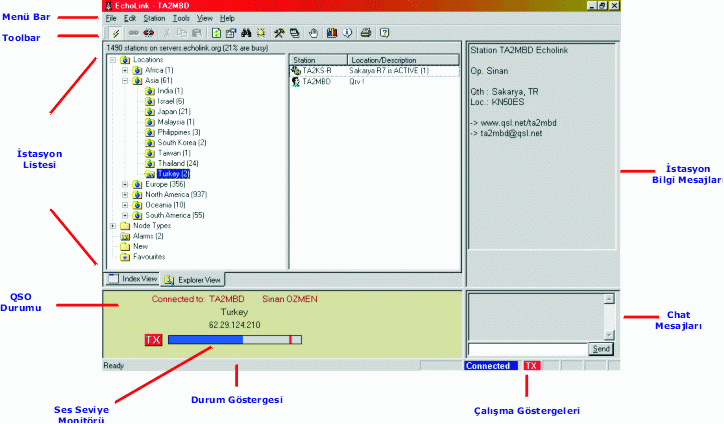The height and width of the screenshot is (424, 724).
Task: Open the Edit menu
Action: coord(130,18)
